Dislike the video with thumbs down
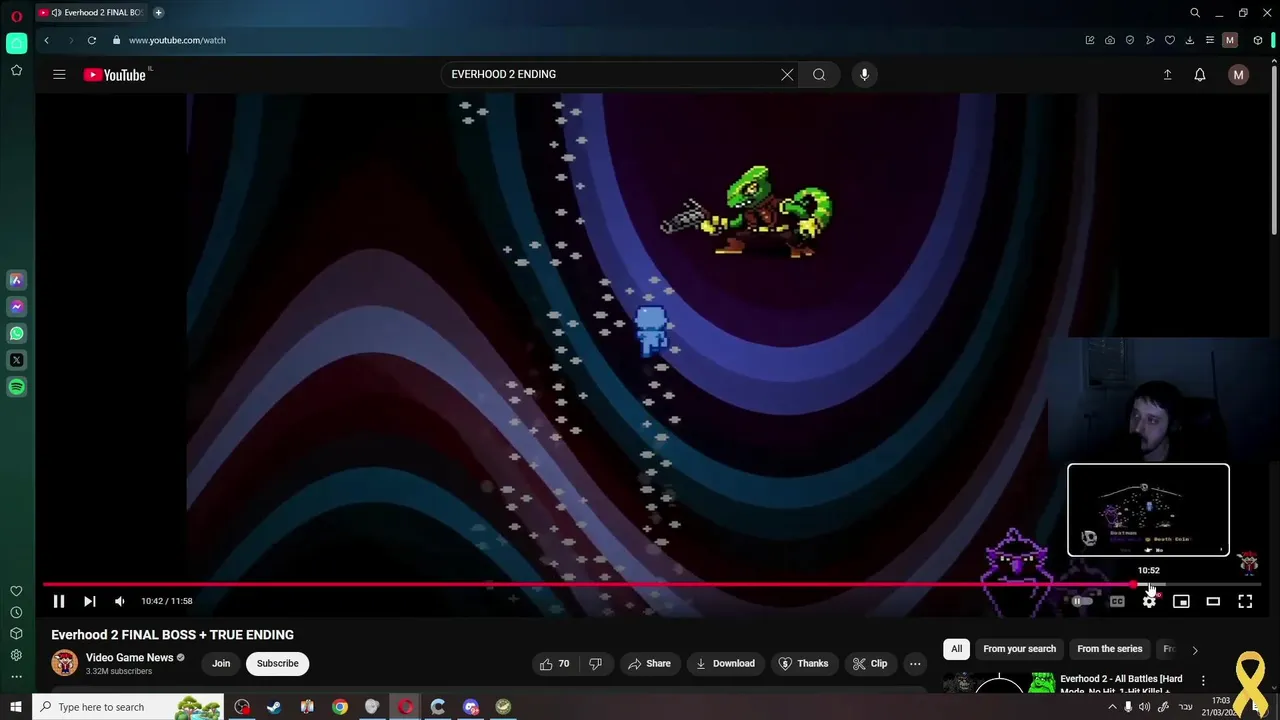Viewport: 1280px width, 720px height. pyautogui.click(x=595, y=663)
